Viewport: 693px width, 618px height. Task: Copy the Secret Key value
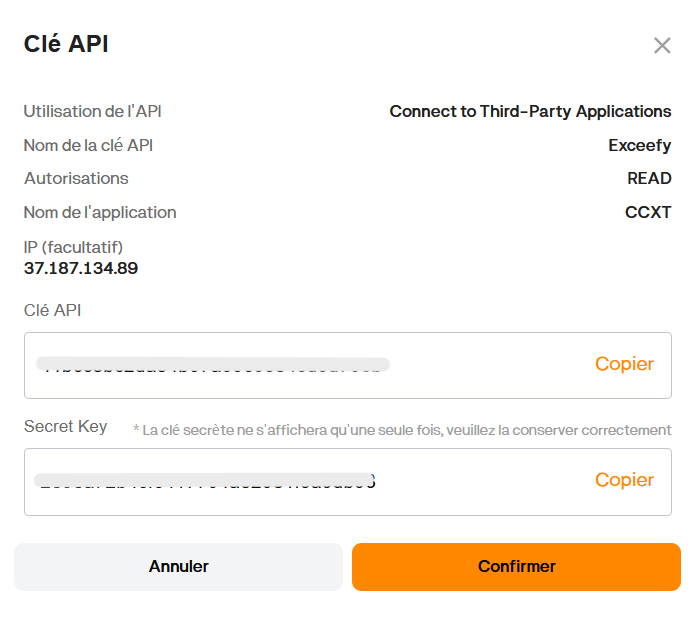[624, 480]
